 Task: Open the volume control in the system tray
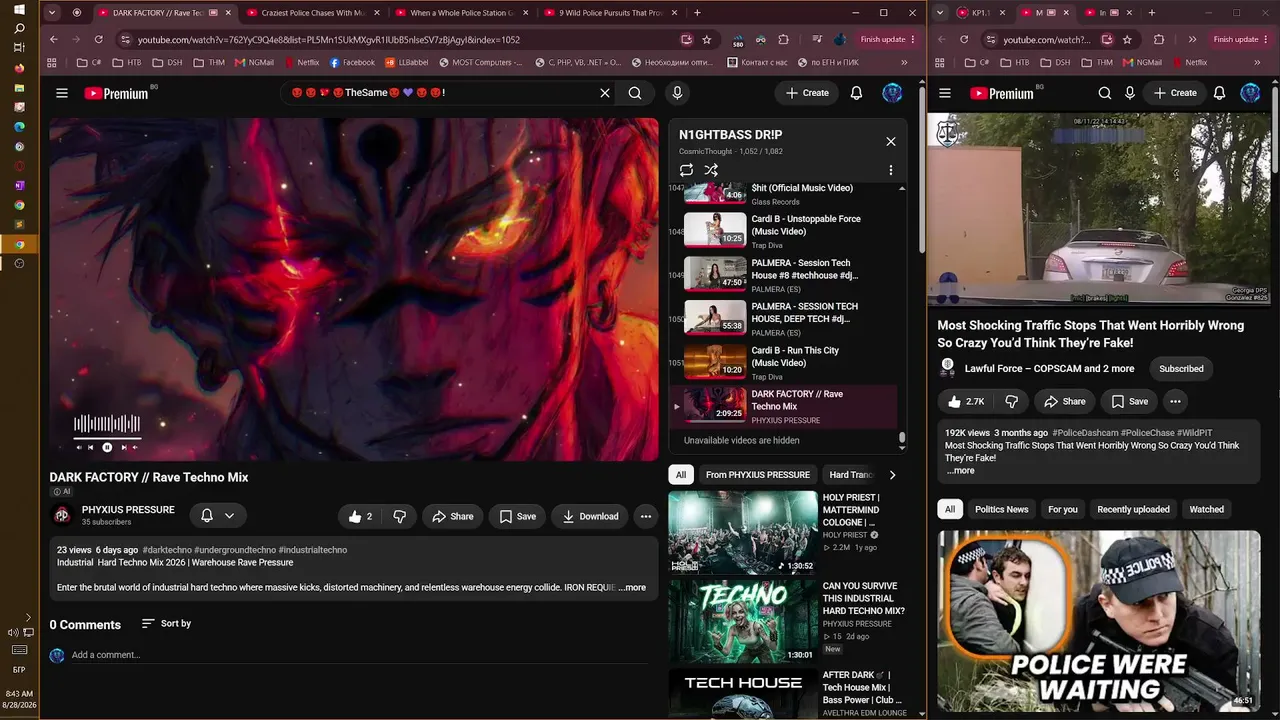point(14,632)
